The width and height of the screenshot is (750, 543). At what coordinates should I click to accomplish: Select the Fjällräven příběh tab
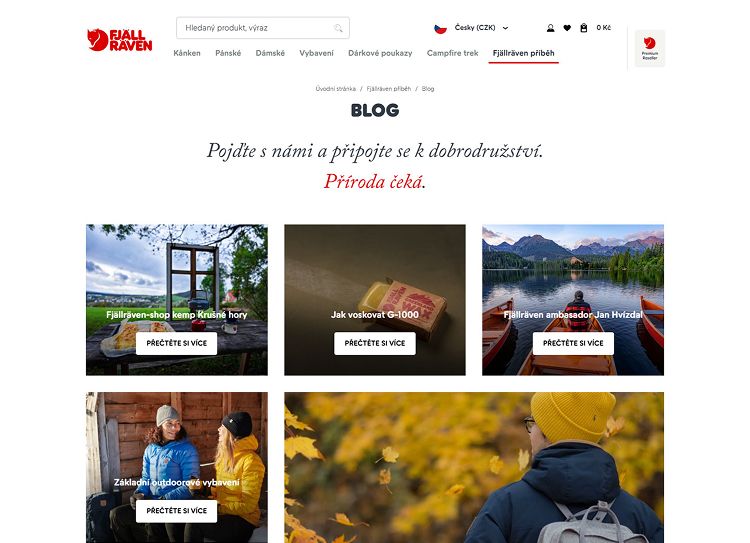pyautogui.click(x=524, y=53)
